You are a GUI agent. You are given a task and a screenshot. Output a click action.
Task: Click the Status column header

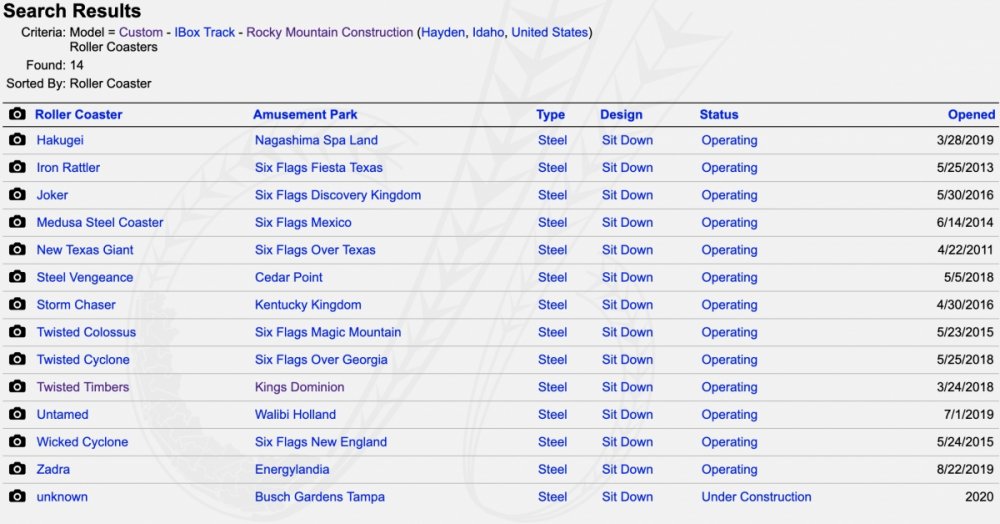coord(718,114)
